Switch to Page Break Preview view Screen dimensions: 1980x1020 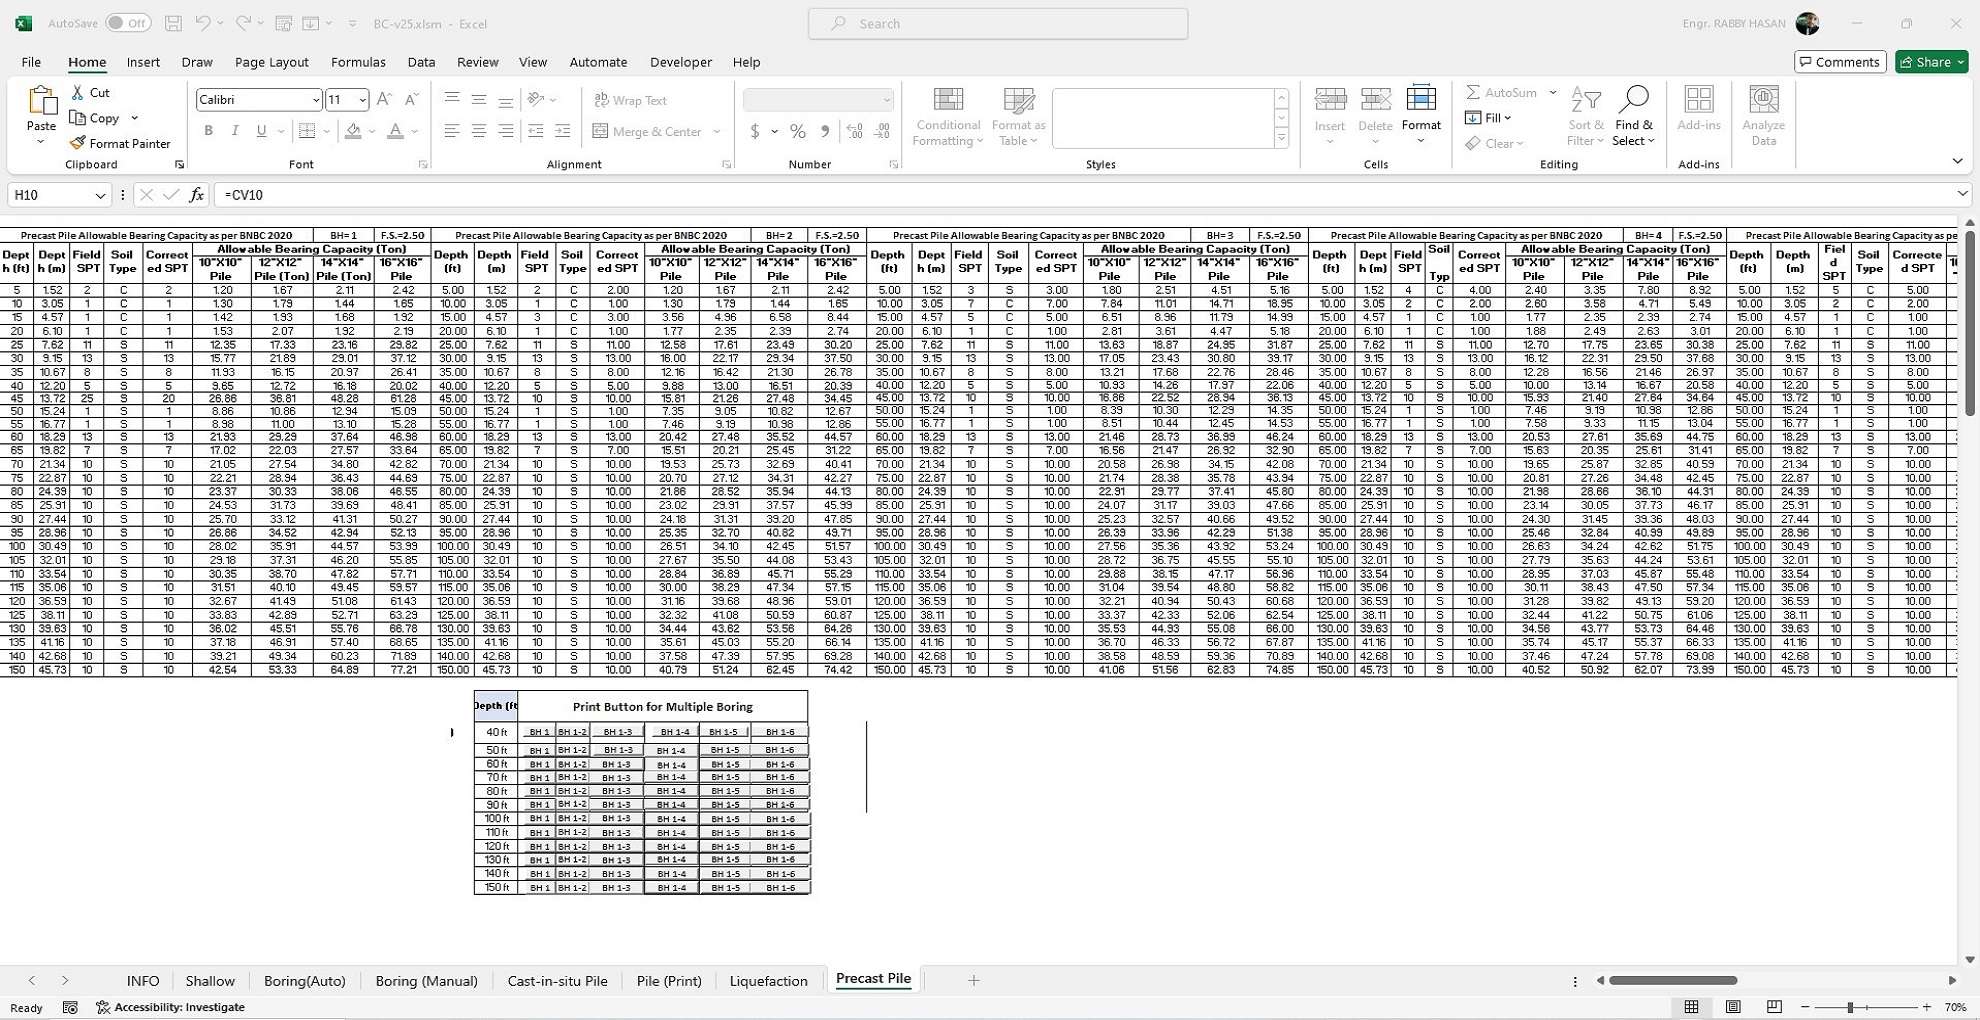coord(1774,1007)
